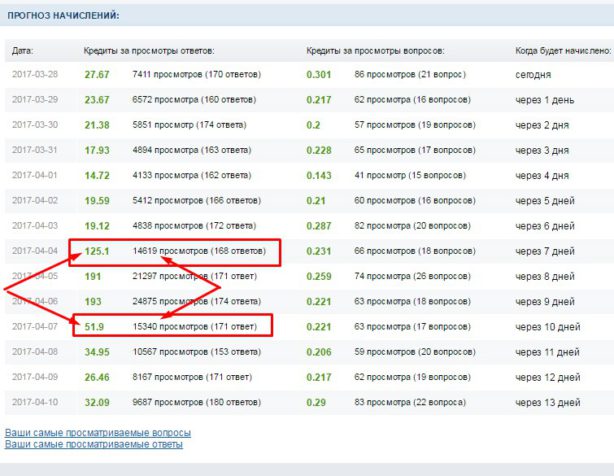This screenshot has width=614, height=476.
Task: Click the 'сегодня' accrual time cell
Action: [x=532, y=74]
